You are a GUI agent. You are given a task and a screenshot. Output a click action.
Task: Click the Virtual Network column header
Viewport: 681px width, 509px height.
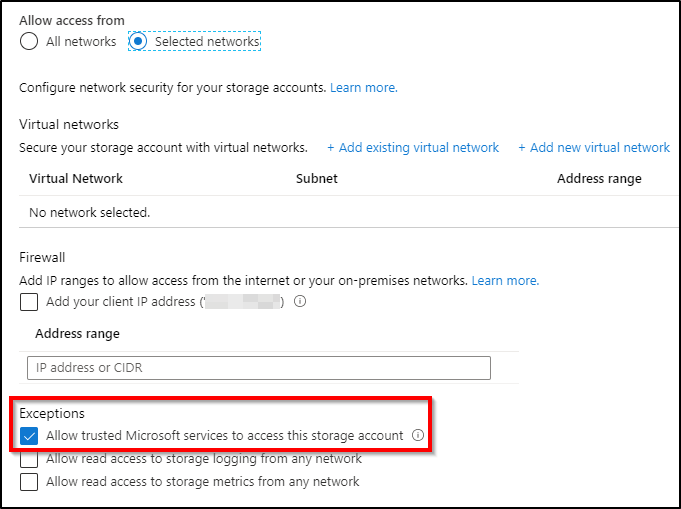76,178
